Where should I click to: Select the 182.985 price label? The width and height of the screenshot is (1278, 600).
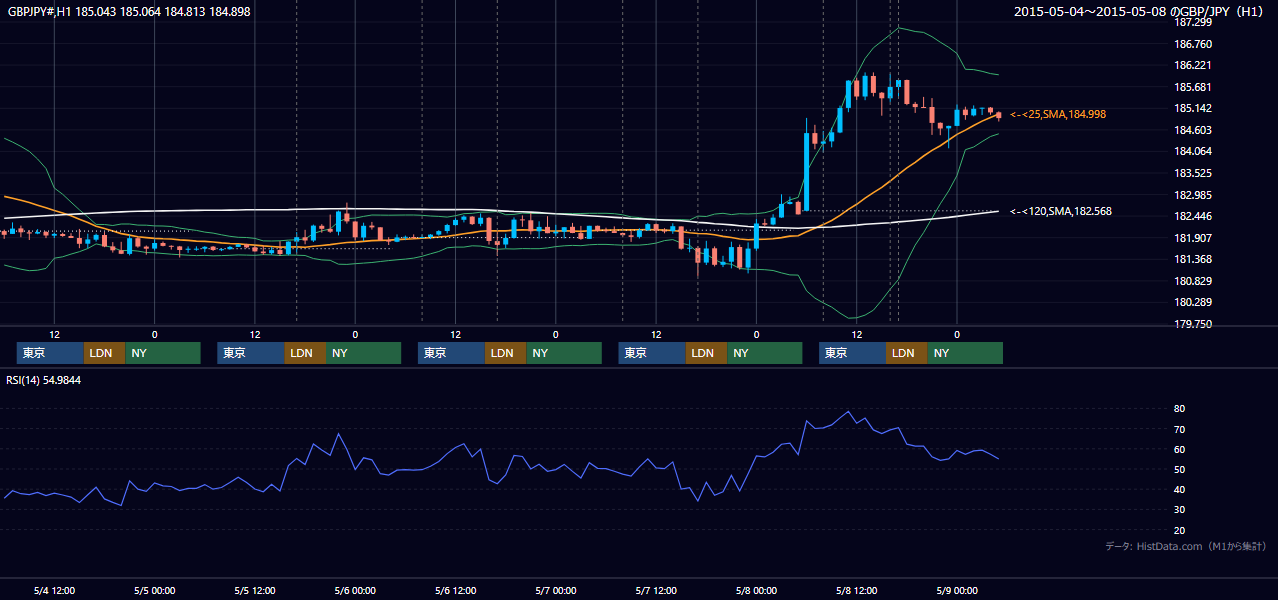(1193, 195)
